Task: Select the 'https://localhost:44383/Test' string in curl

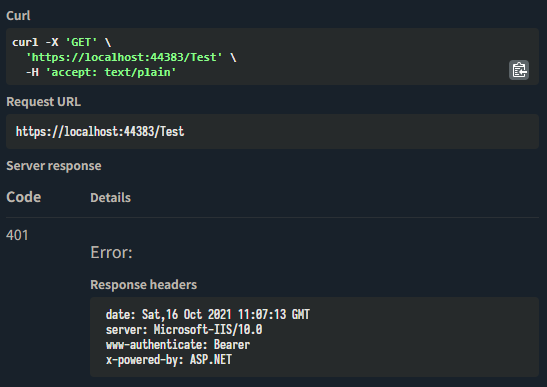Action: (124, 57)
